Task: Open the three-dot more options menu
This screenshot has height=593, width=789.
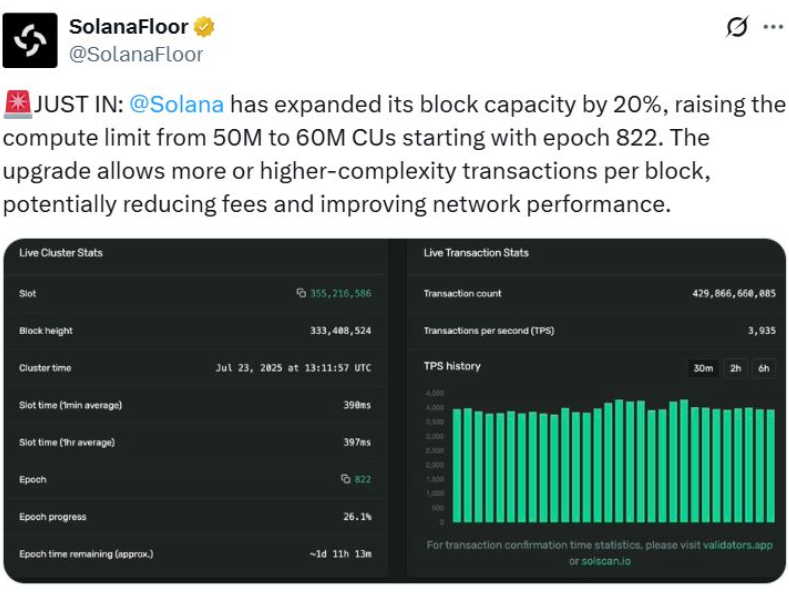Action: [773, 27]
